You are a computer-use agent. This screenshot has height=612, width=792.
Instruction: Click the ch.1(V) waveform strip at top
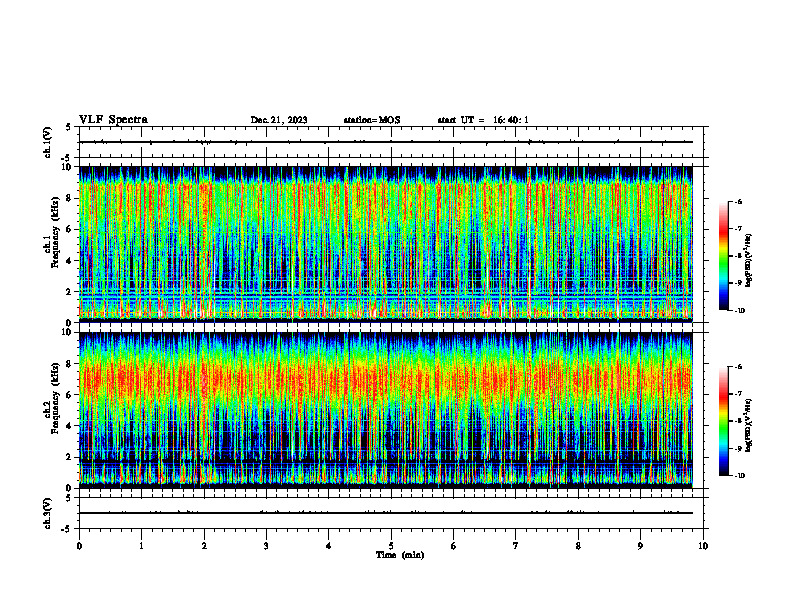[391, 142]
